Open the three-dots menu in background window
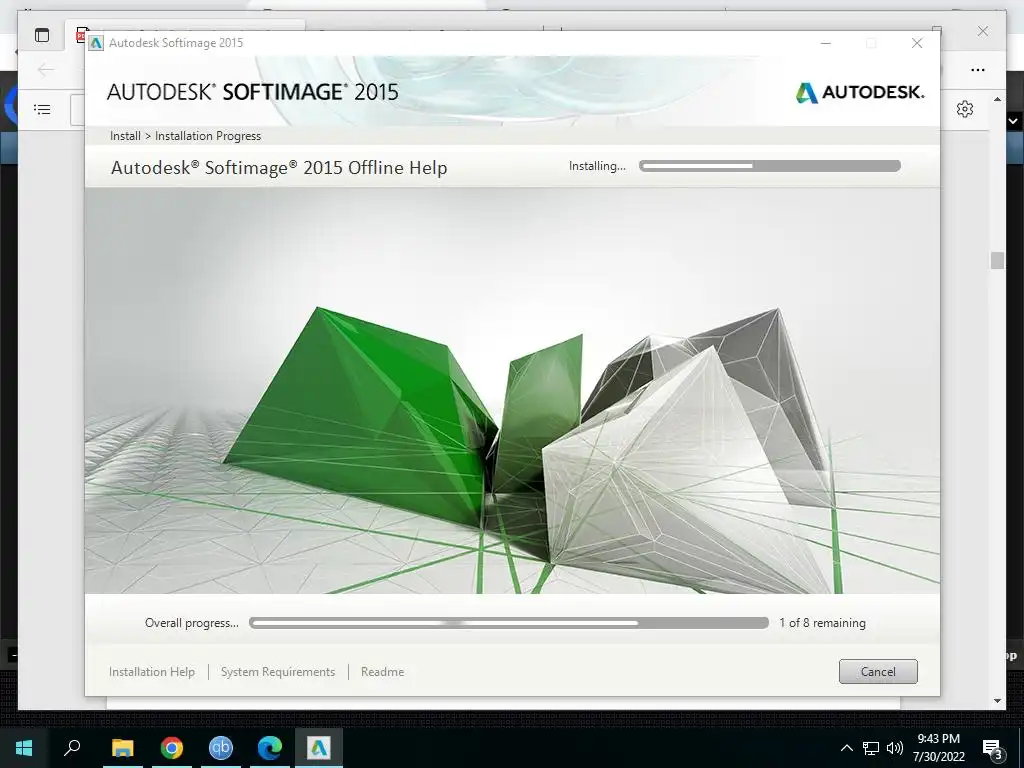 pyautogui.click(x=978, y=70)
